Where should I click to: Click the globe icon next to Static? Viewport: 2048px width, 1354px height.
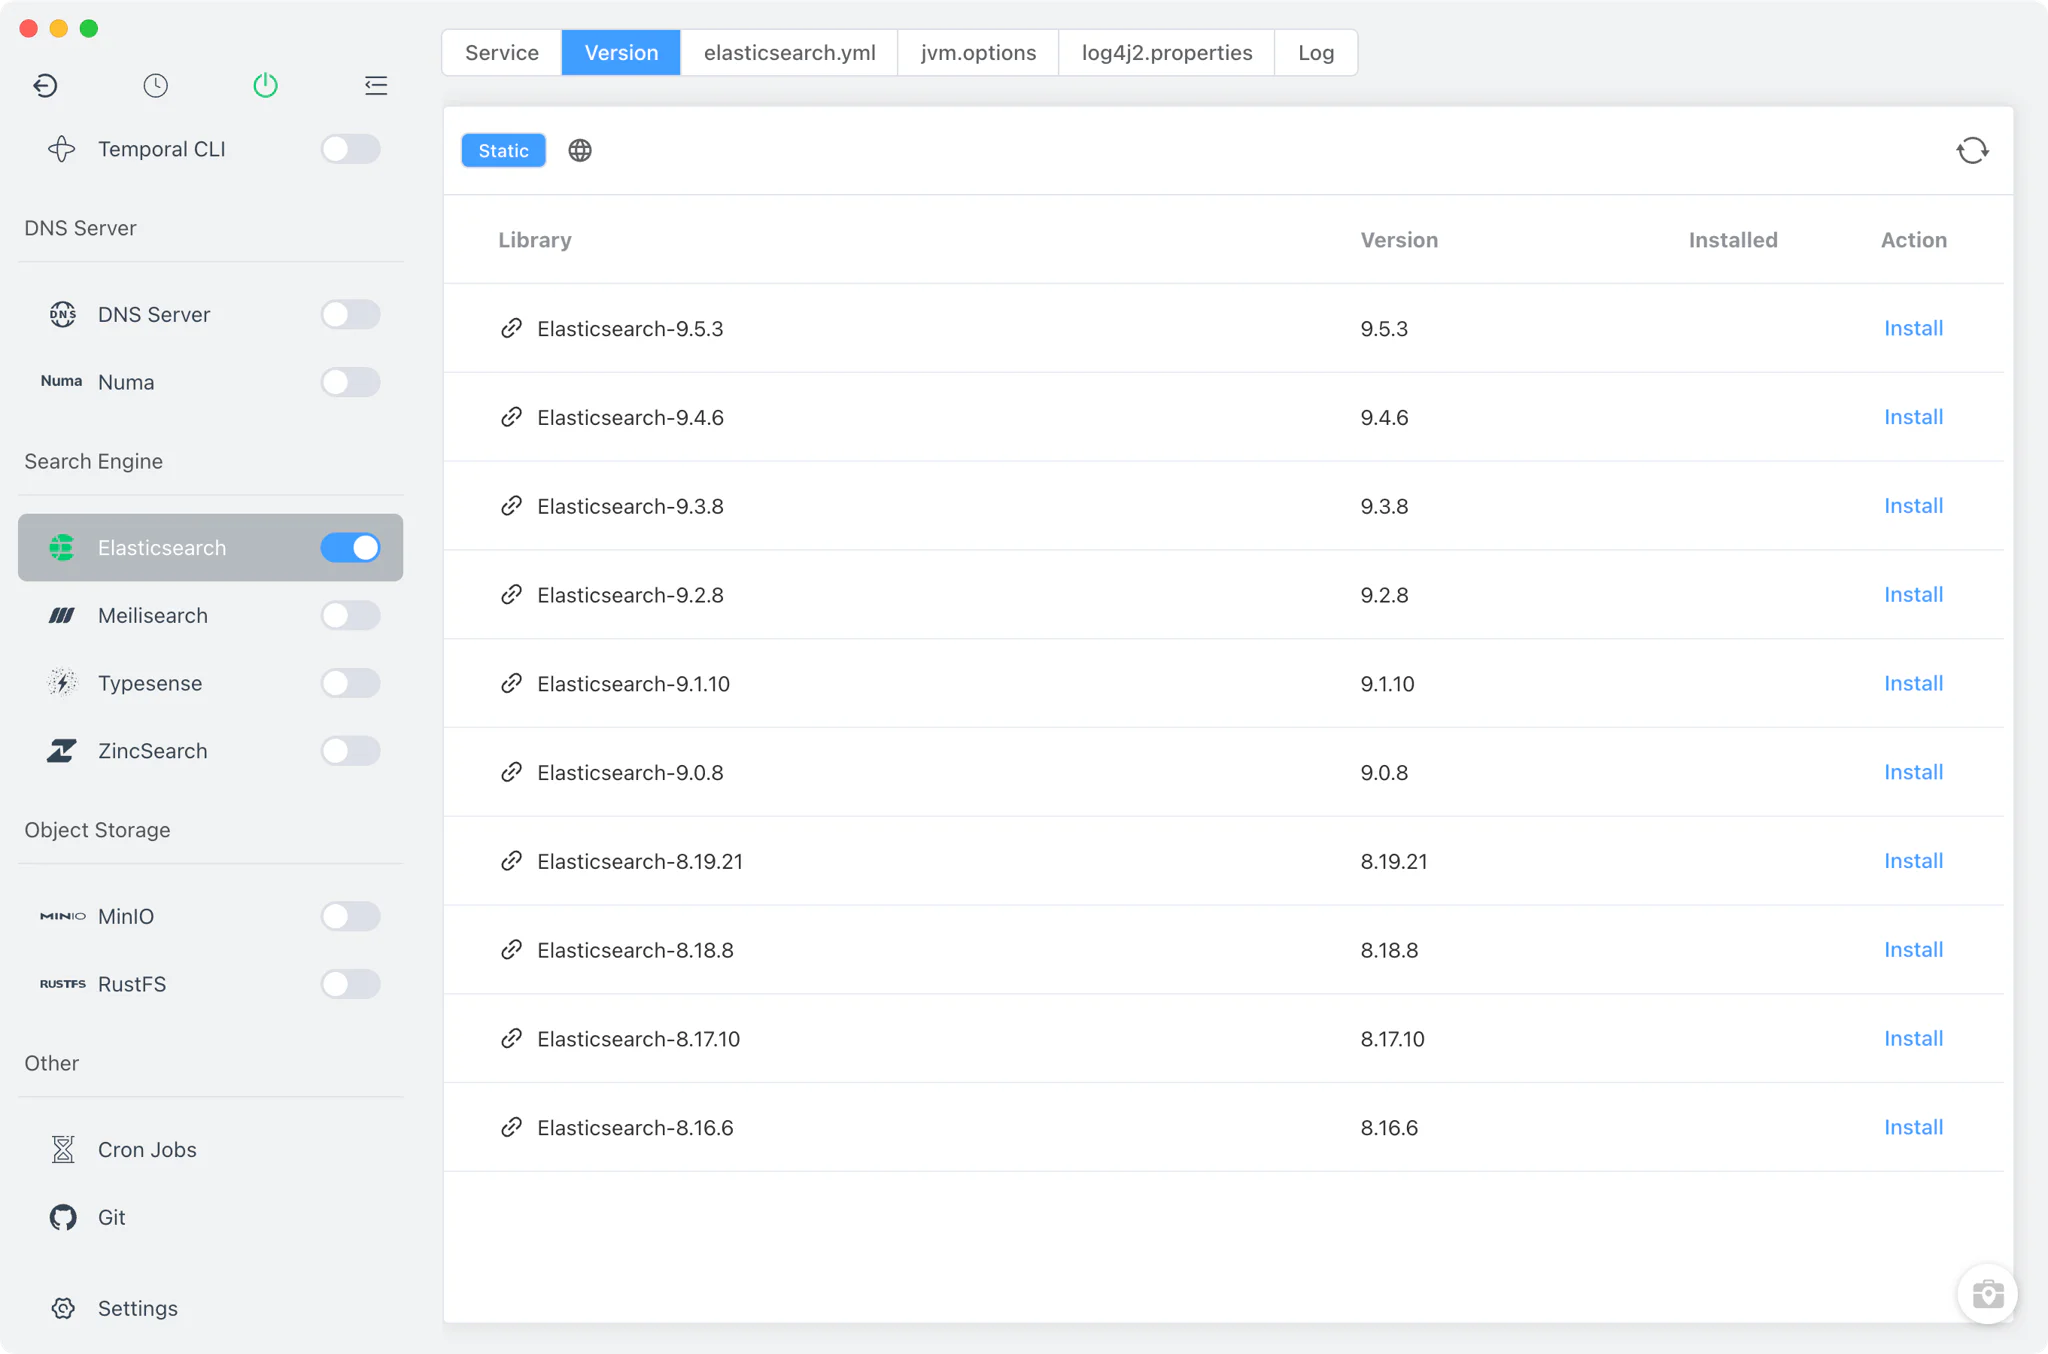click(580, 151)
